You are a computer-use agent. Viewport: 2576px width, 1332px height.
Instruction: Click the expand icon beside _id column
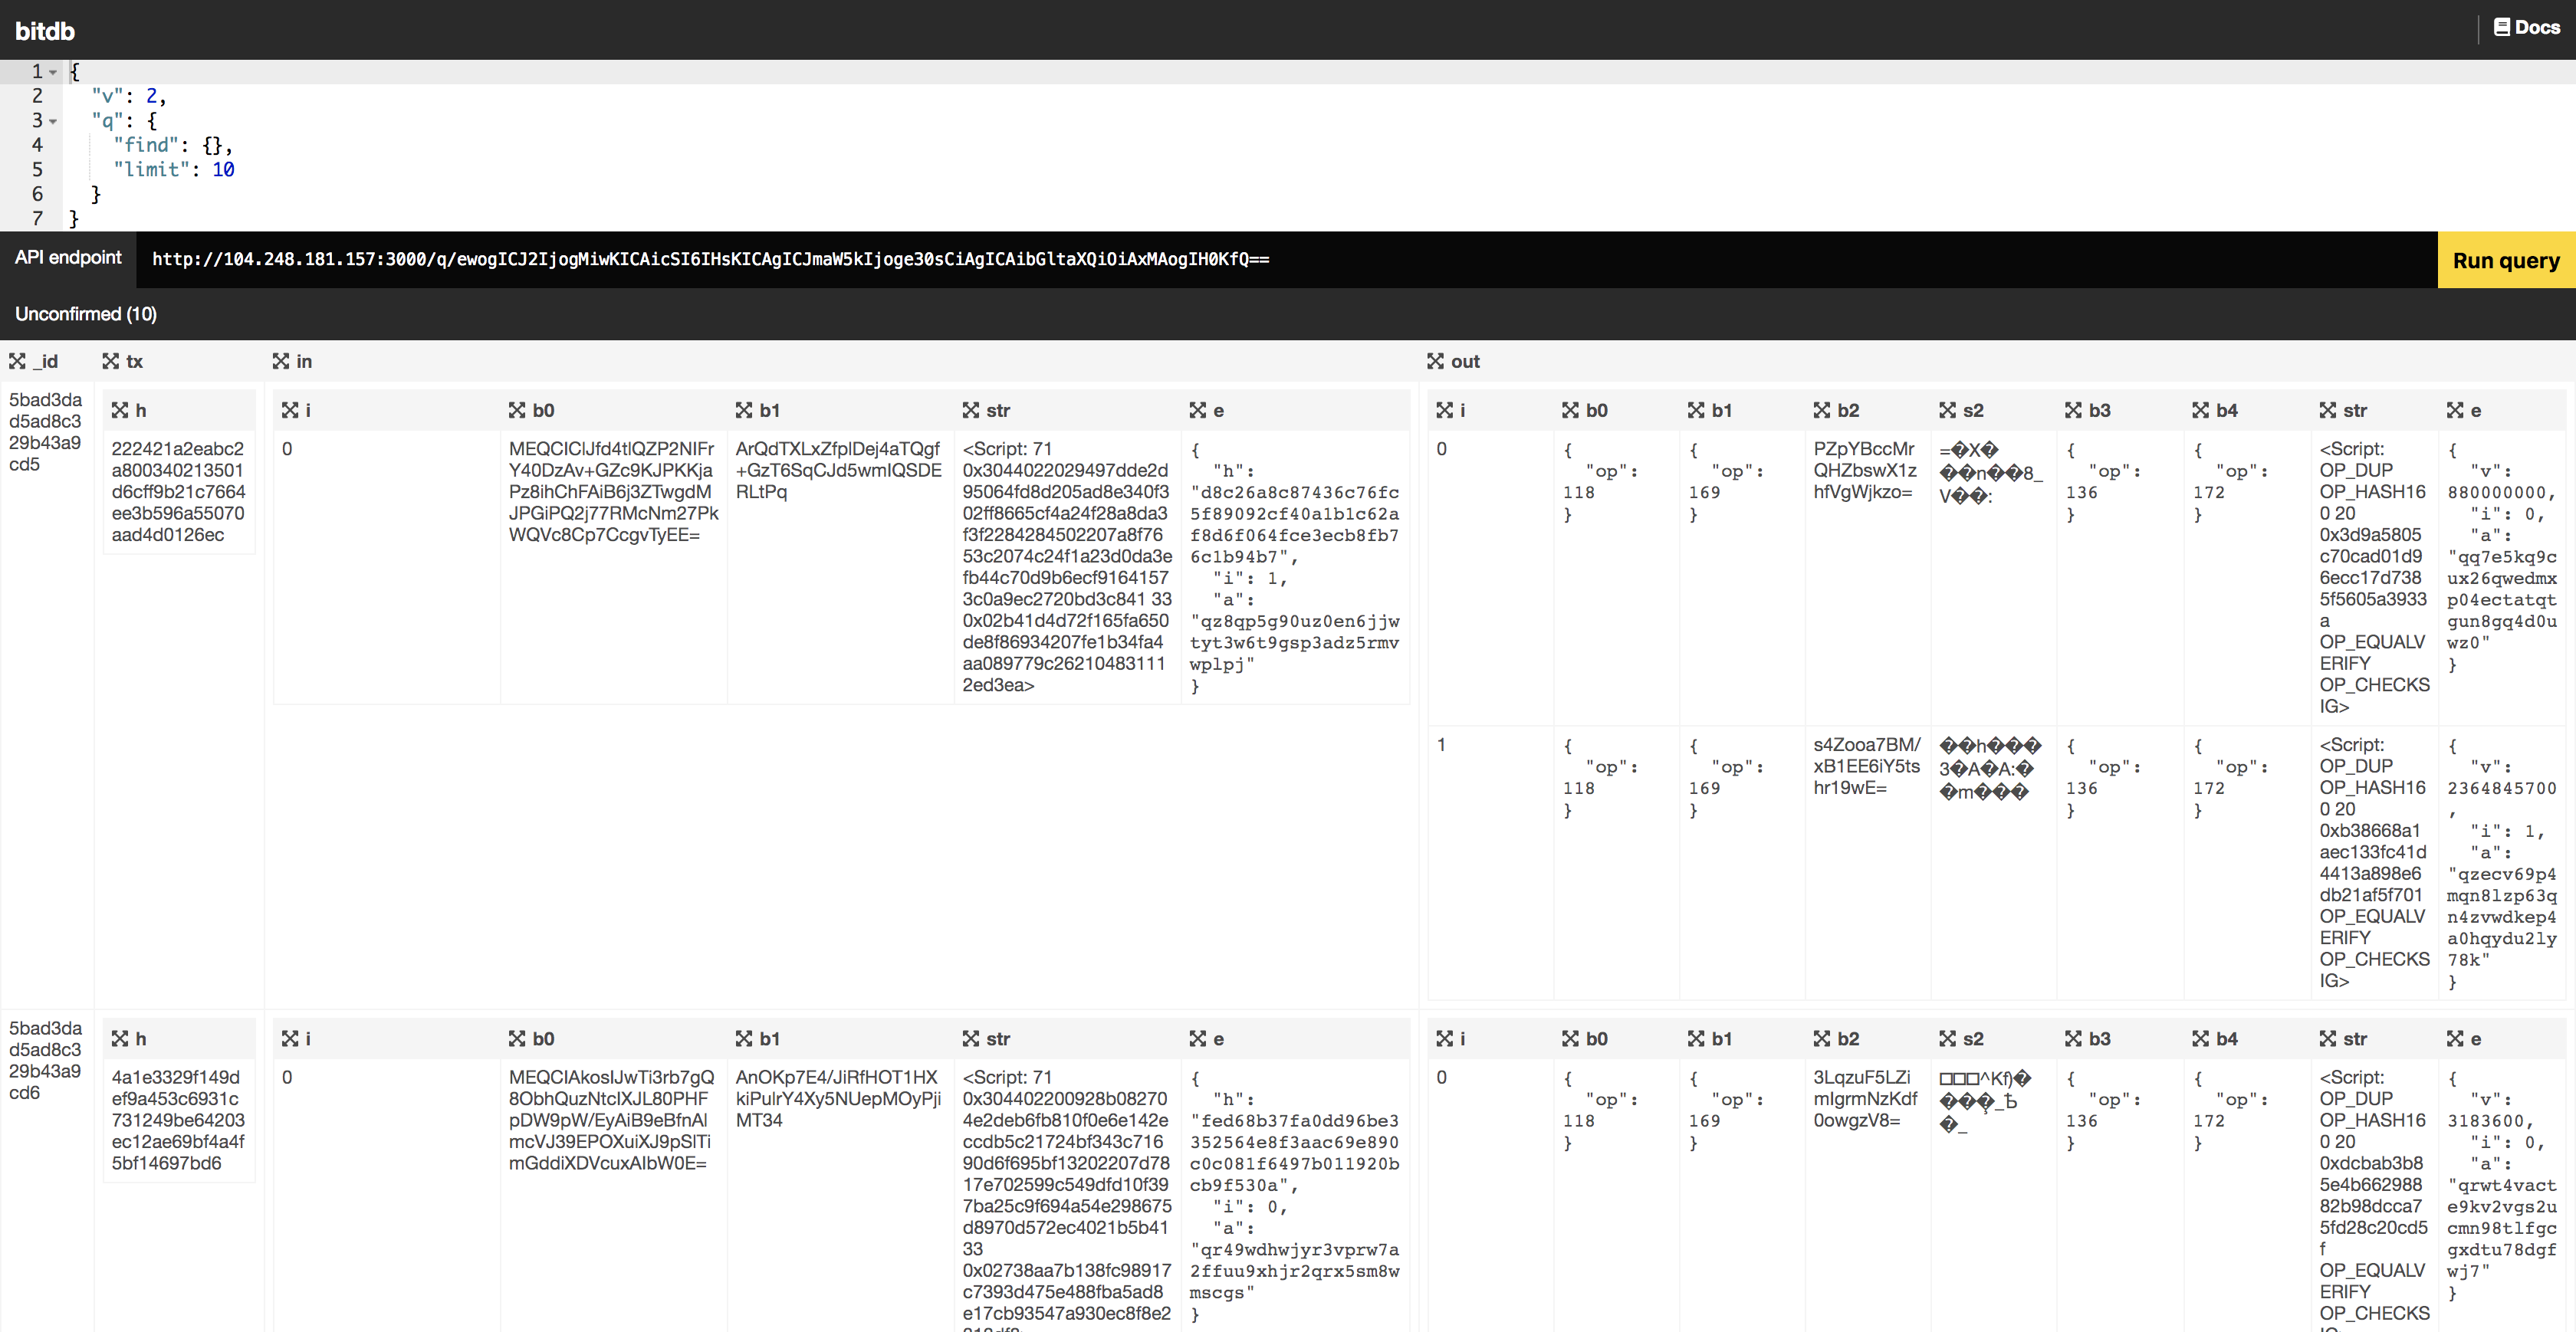point(17,361)
